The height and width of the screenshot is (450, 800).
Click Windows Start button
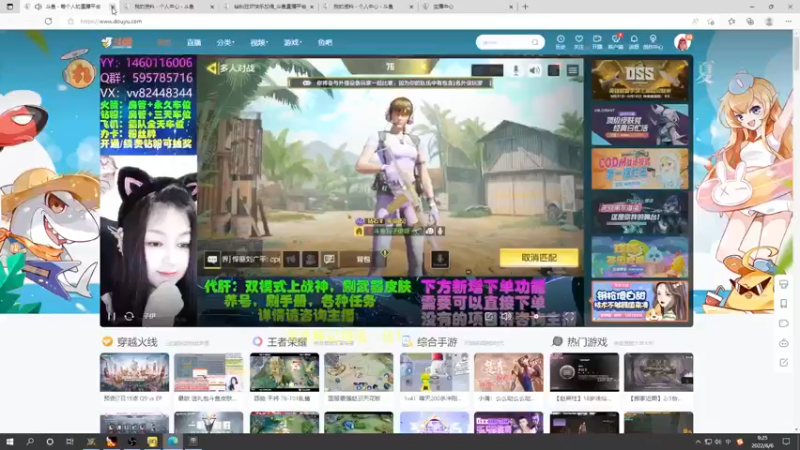coord(10,441)
